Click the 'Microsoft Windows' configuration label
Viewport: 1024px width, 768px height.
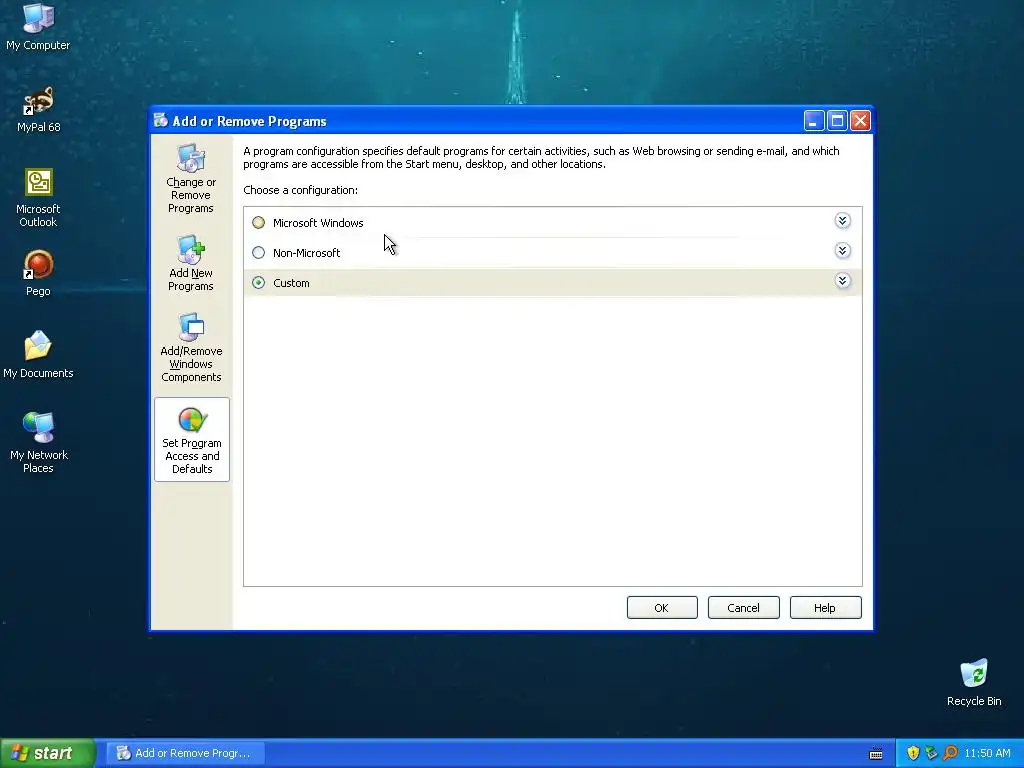click(318, 223)
